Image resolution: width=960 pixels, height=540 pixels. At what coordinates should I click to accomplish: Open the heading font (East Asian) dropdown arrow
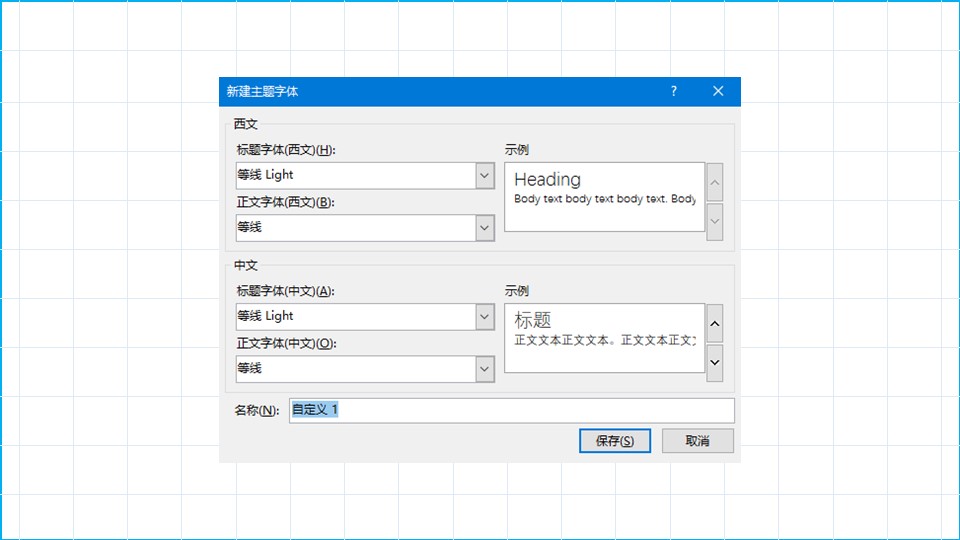click(484, 317)
